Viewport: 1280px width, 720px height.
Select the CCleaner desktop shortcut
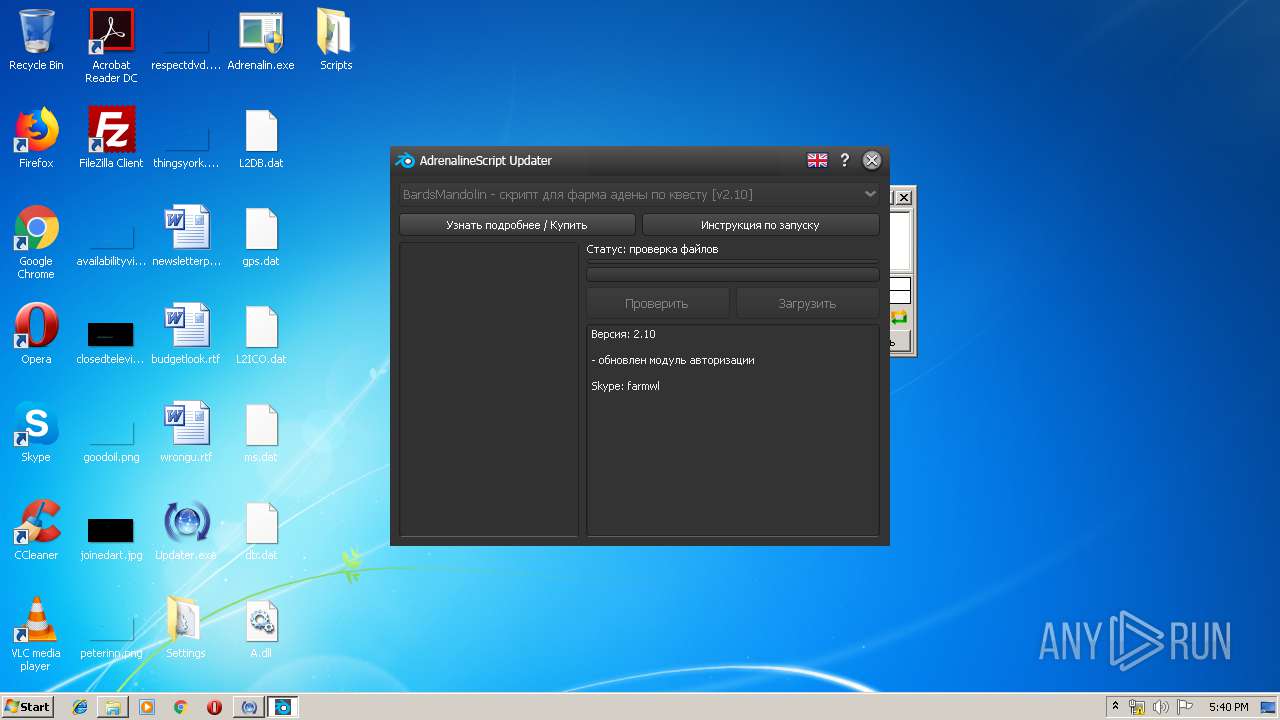[x=36, y=531]
